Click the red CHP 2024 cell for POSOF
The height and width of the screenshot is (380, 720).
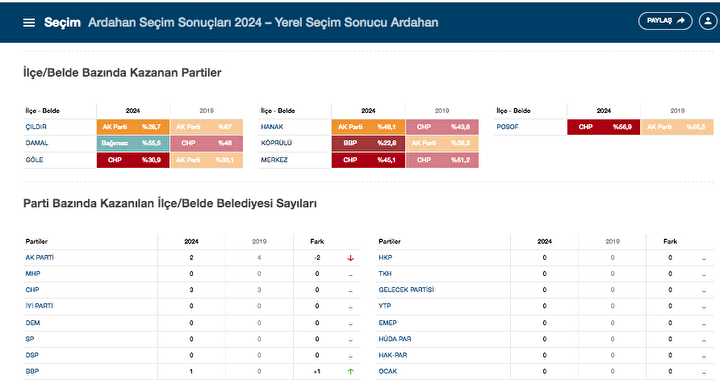(603, 127)
